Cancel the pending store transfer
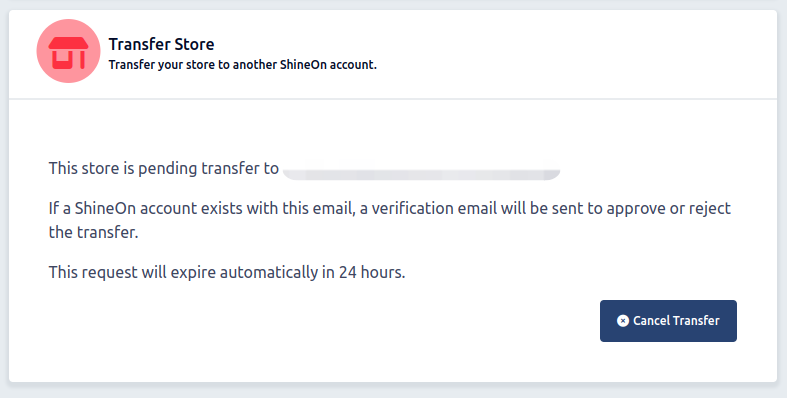This screenshot has height=398, width=787. pos(668,321)
